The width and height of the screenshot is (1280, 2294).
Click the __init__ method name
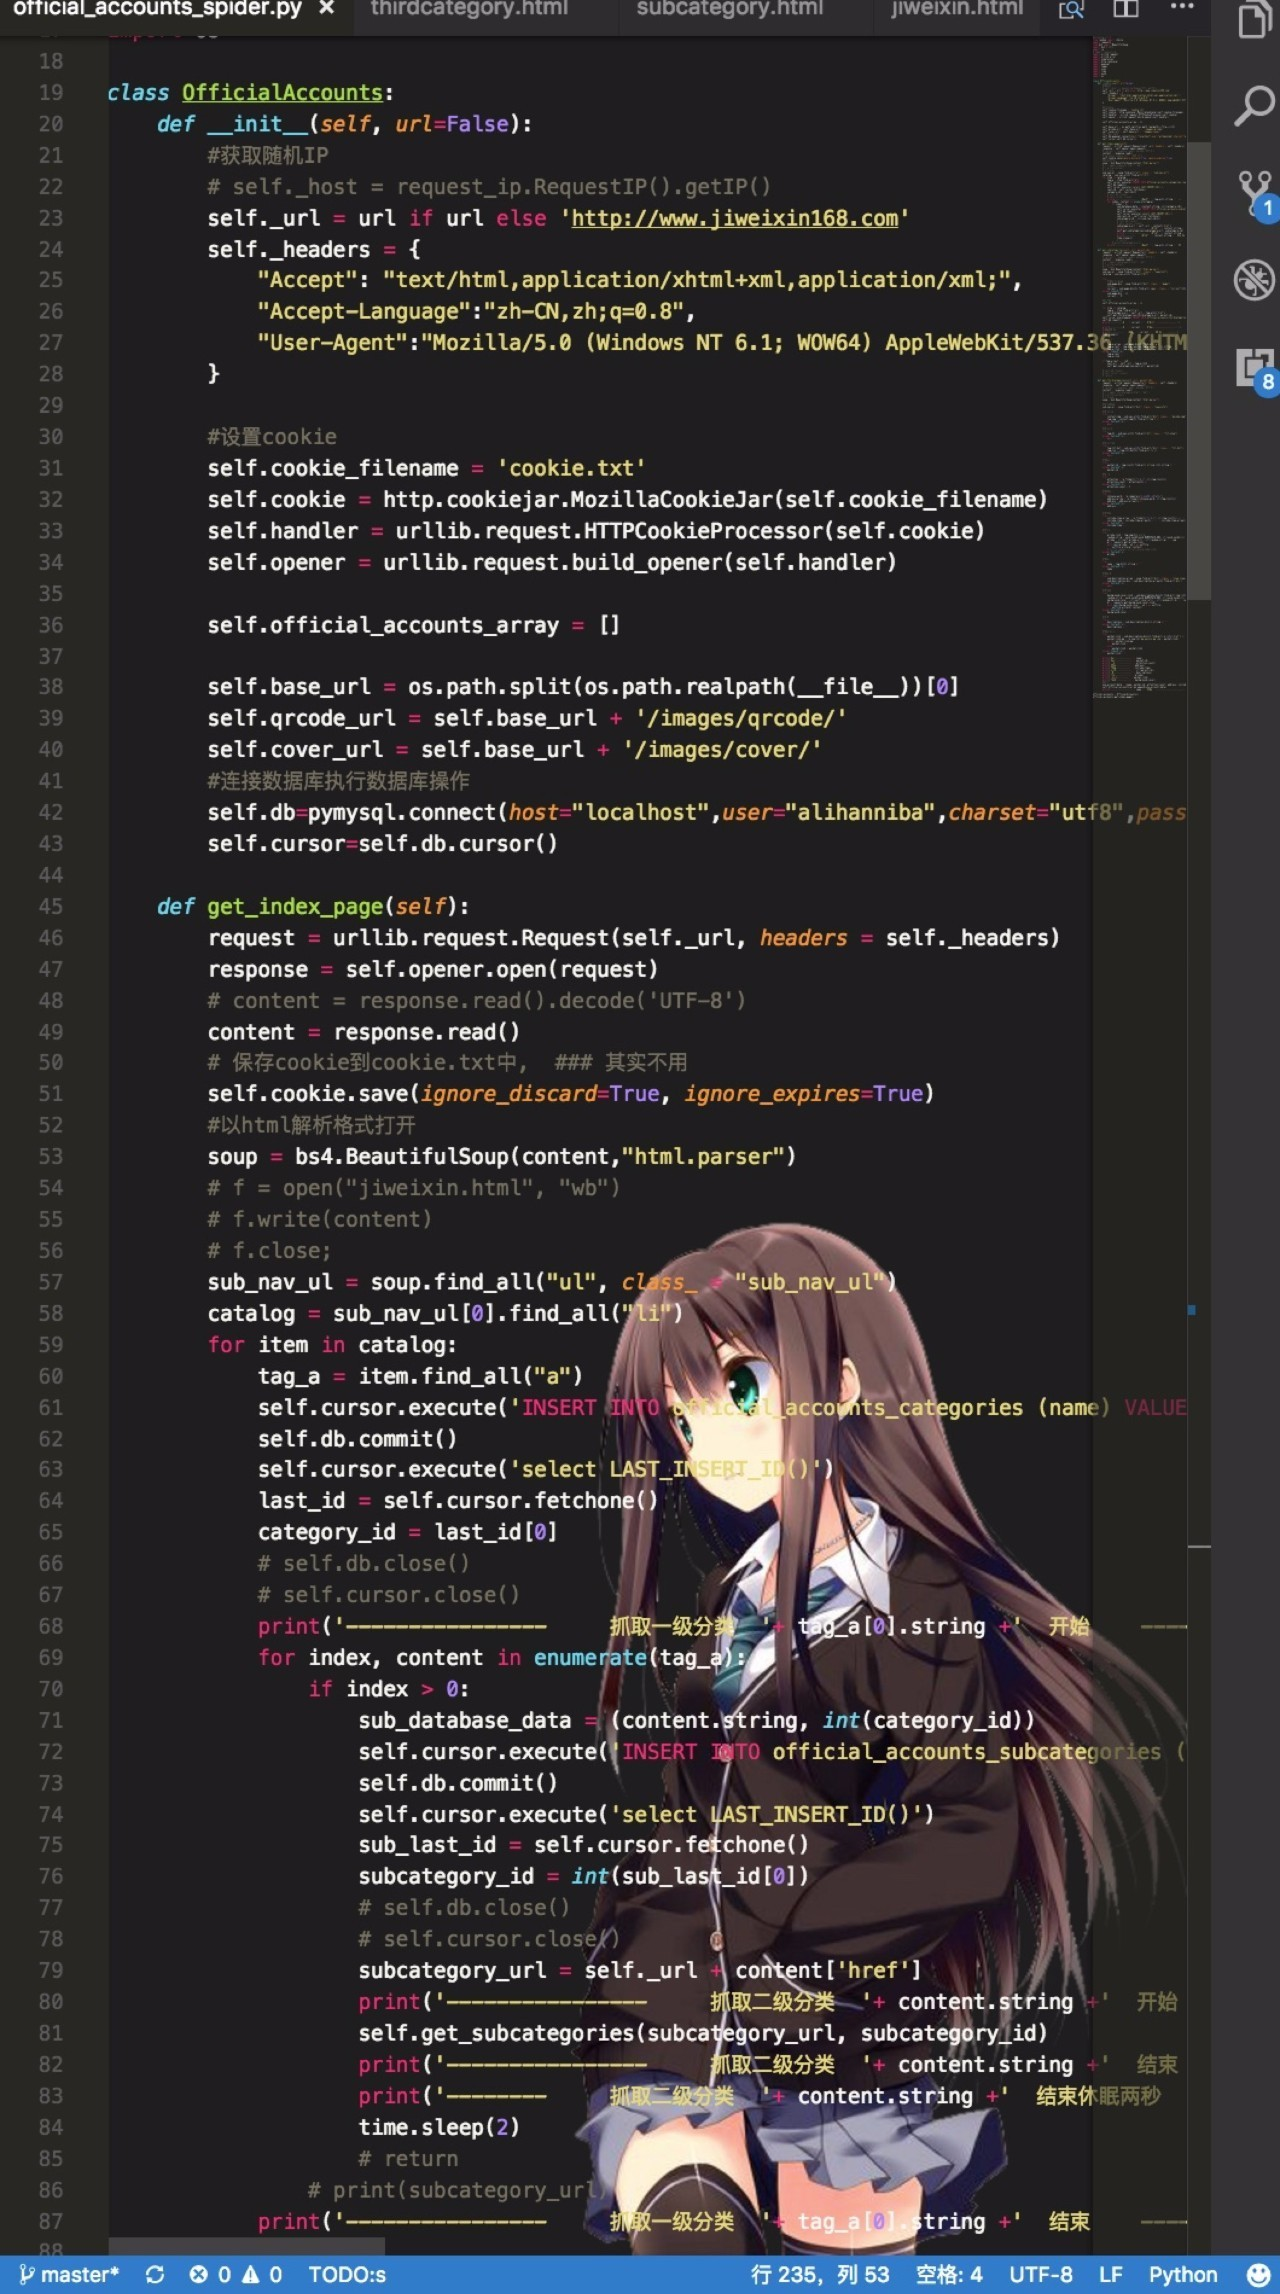[257, 124]
